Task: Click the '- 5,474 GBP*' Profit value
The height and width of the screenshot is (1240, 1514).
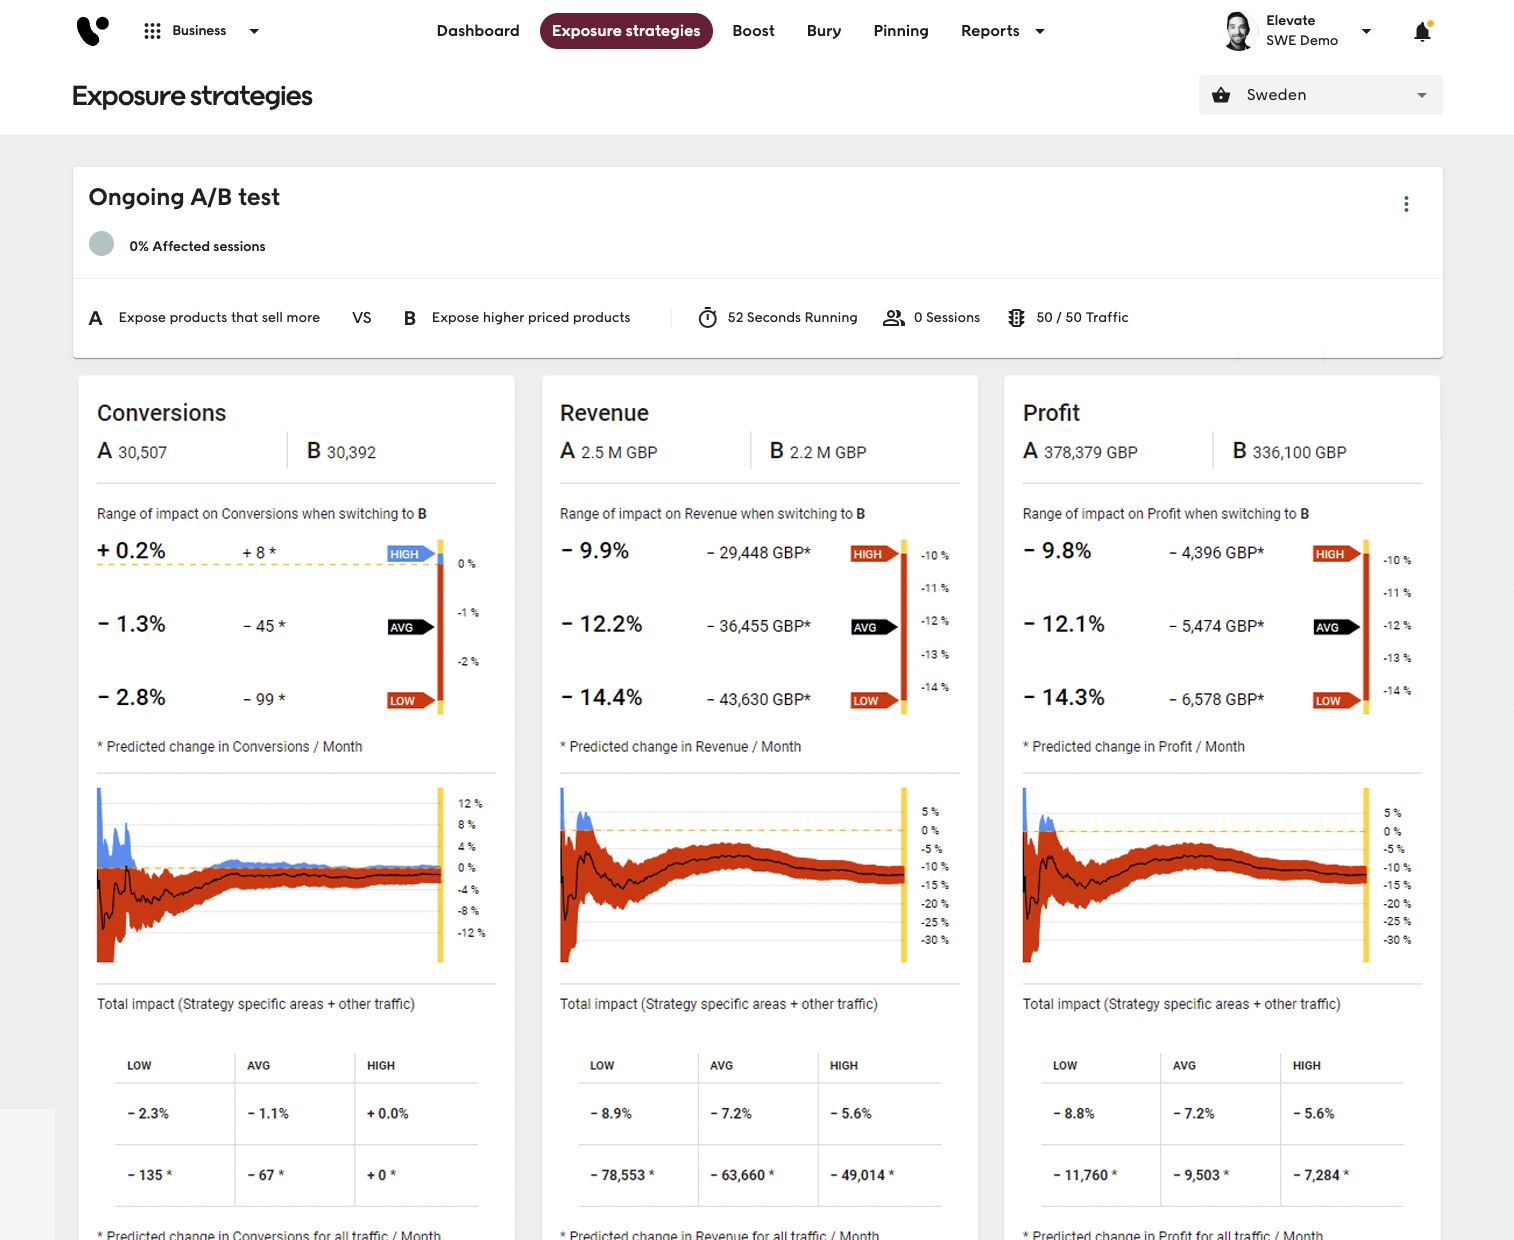Action: coord(1217,626)
